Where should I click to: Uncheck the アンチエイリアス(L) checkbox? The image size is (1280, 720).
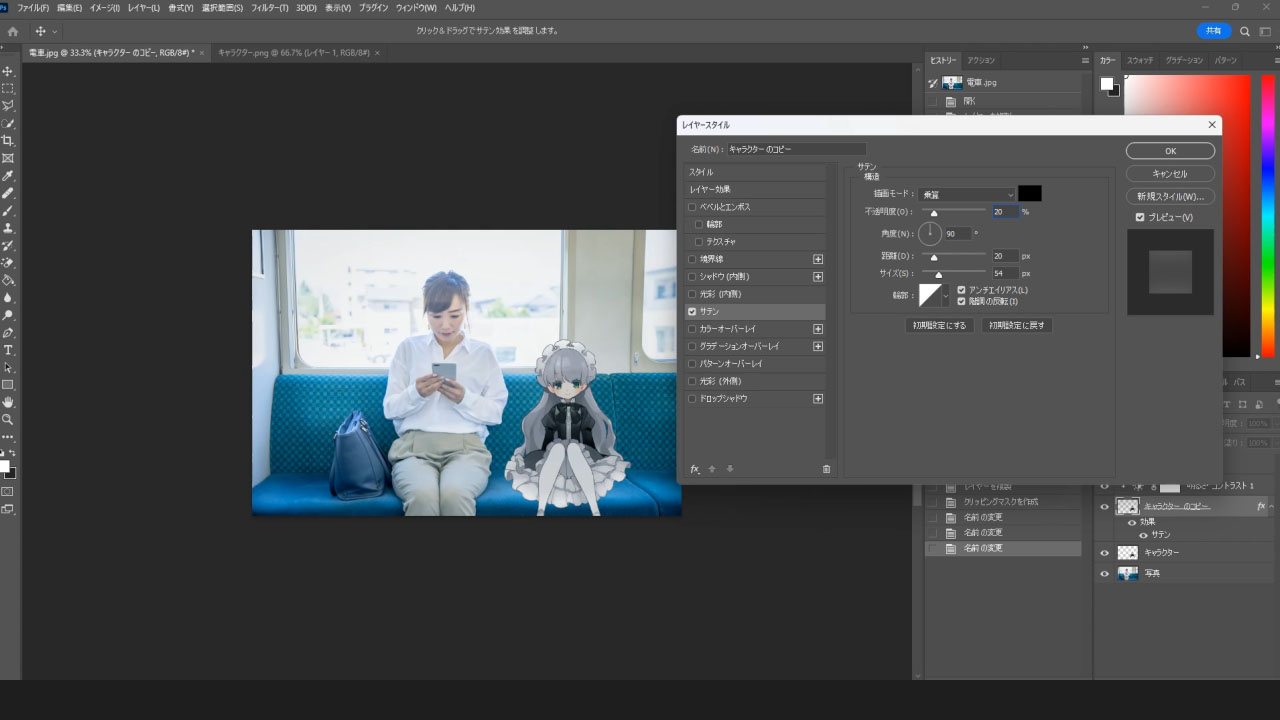pyautogui.click(x=961, y=290)
